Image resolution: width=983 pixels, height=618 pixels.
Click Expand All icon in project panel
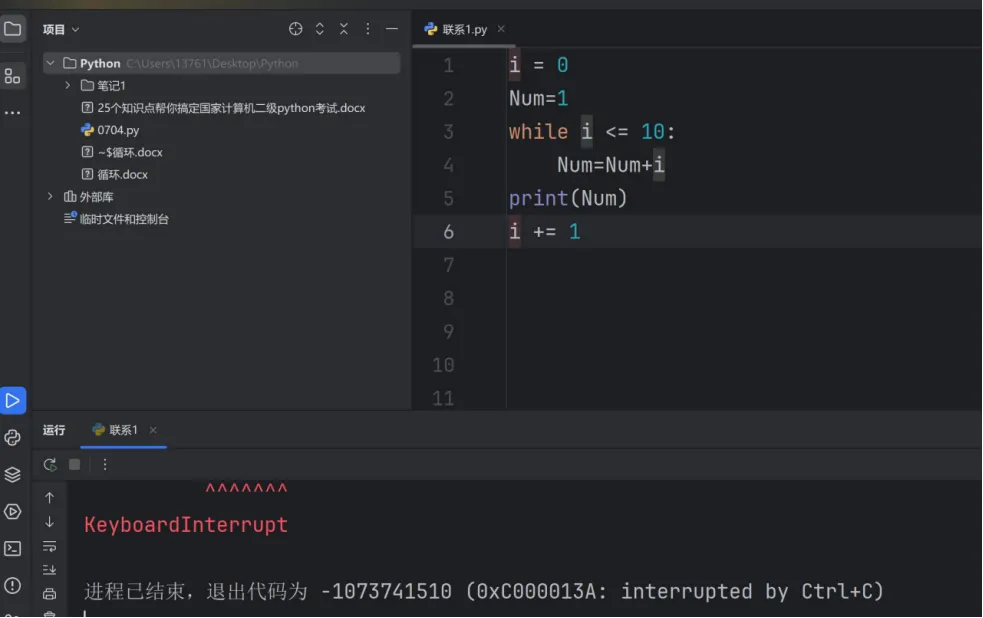coord(320,29)
